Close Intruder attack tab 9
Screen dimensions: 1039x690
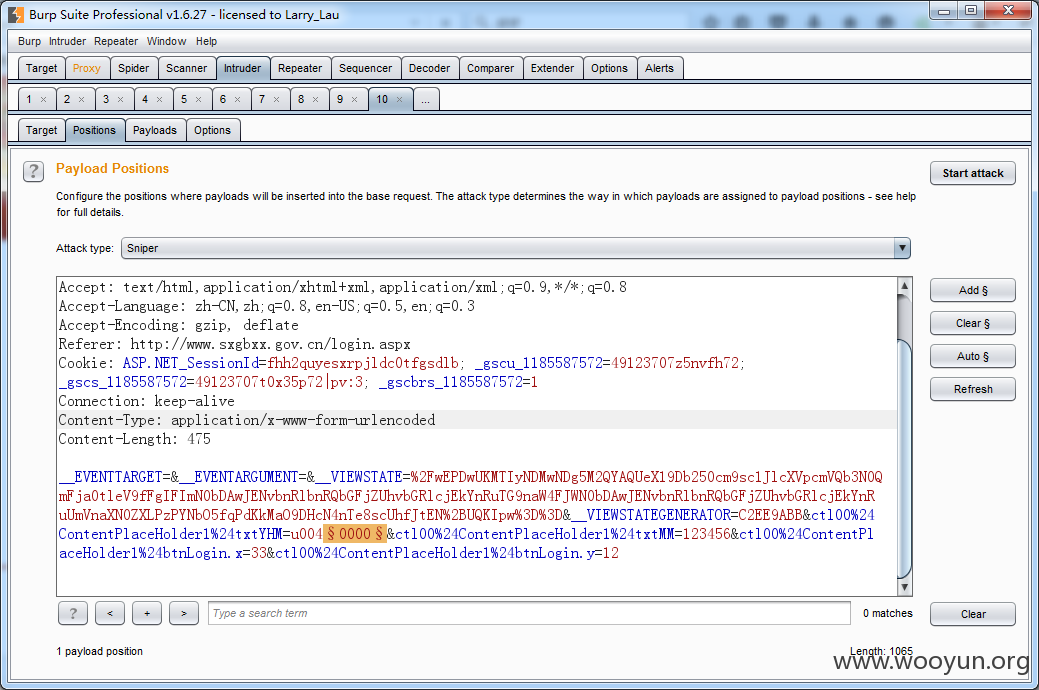(355, 99)
